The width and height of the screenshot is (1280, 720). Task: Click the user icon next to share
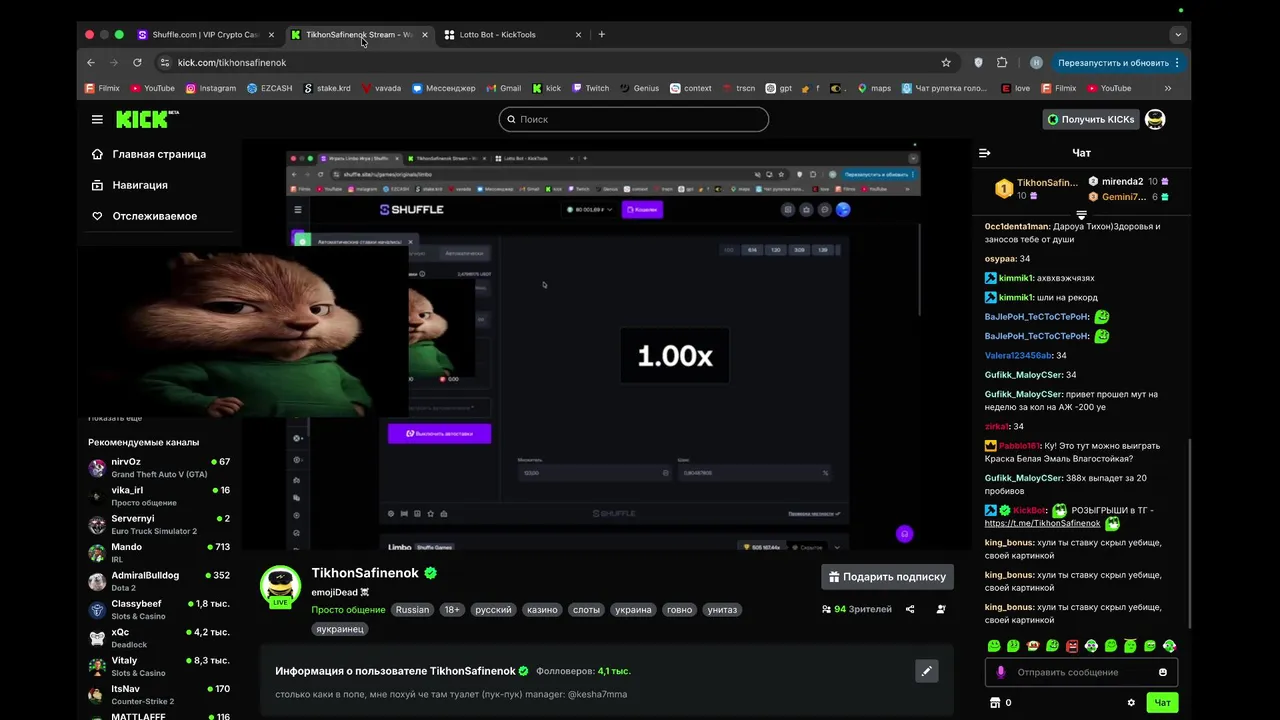pyautogui.click(x=941, y=609)
